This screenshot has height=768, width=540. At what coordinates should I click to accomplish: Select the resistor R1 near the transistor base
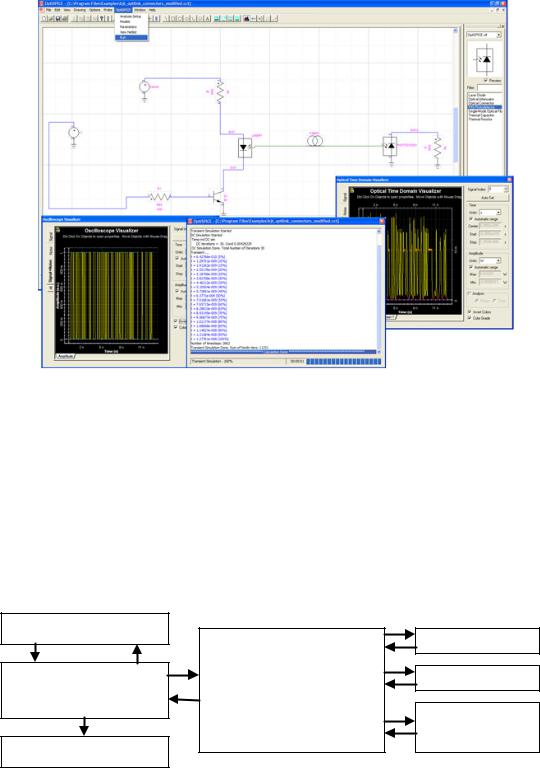pos(160,197)
